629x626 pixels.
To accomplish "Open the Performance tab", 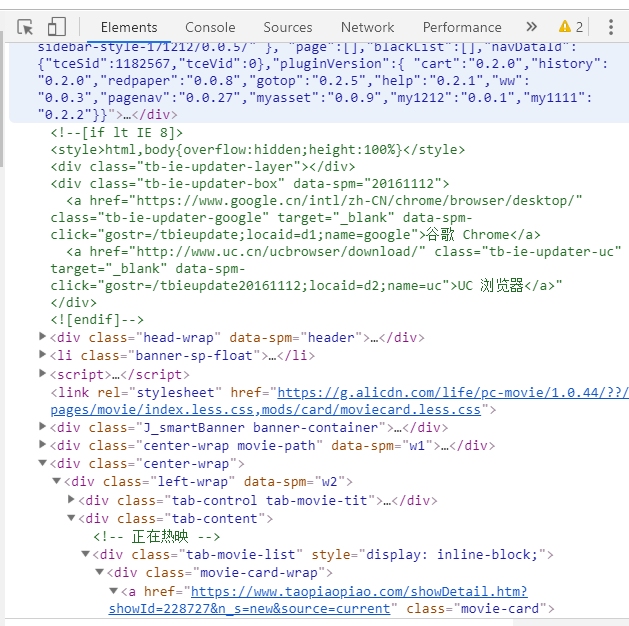I will pos(462,27).
